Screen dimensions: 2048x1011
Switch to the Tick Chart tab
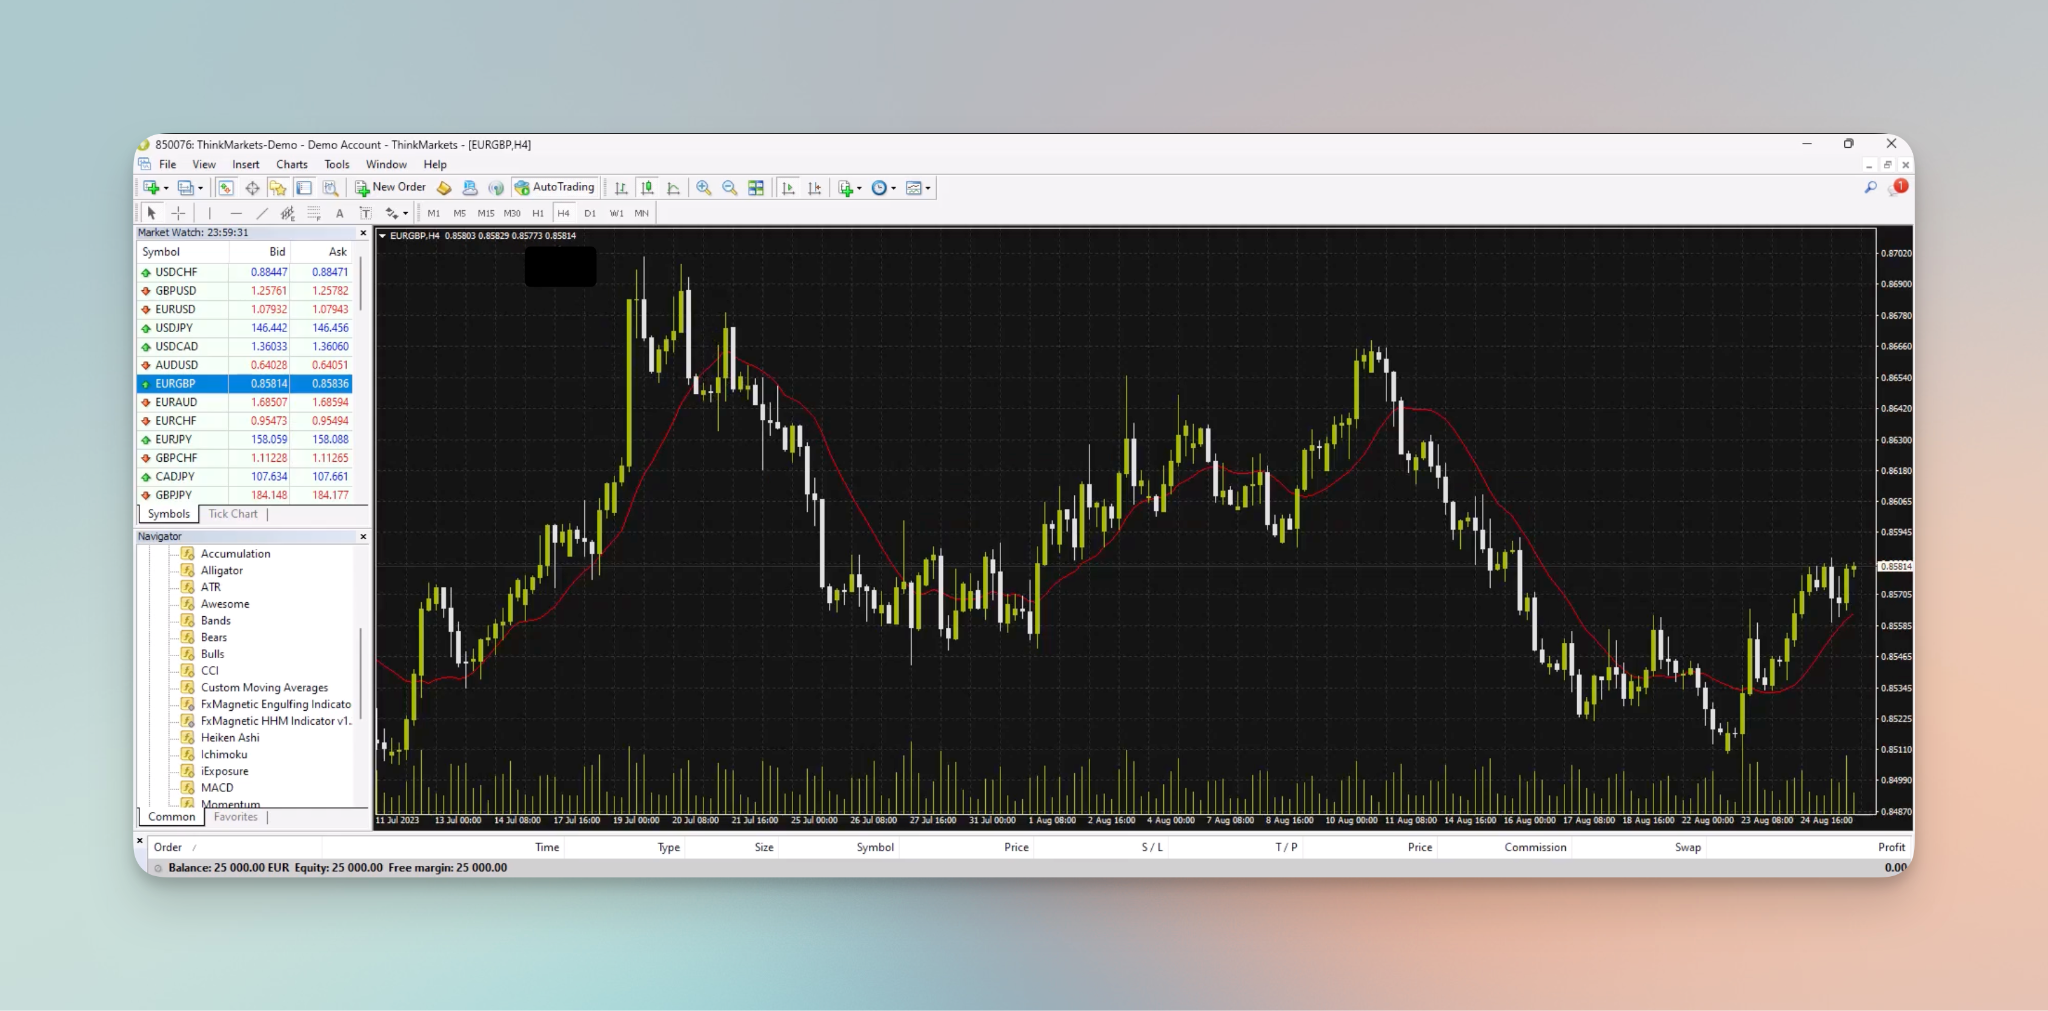coord(233,514)
